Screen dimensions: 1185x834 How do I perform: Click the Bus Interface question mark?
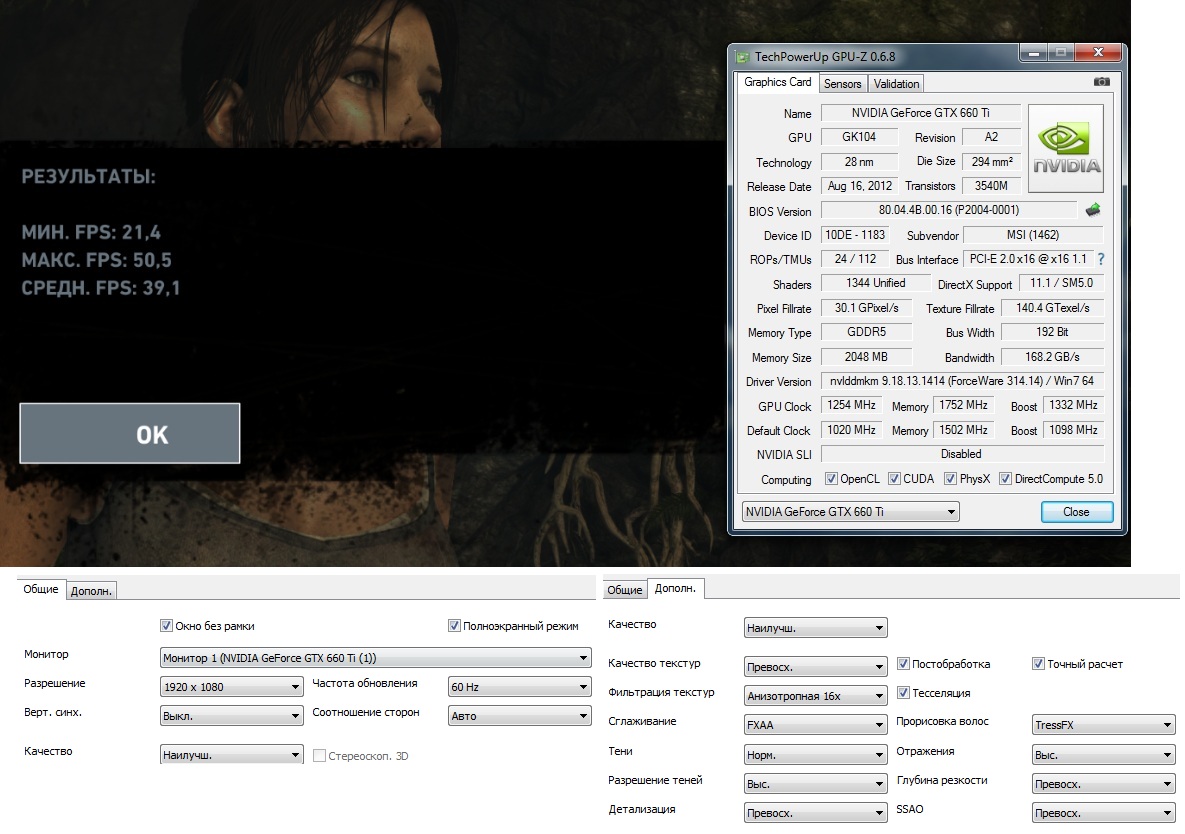point(1101,259)
